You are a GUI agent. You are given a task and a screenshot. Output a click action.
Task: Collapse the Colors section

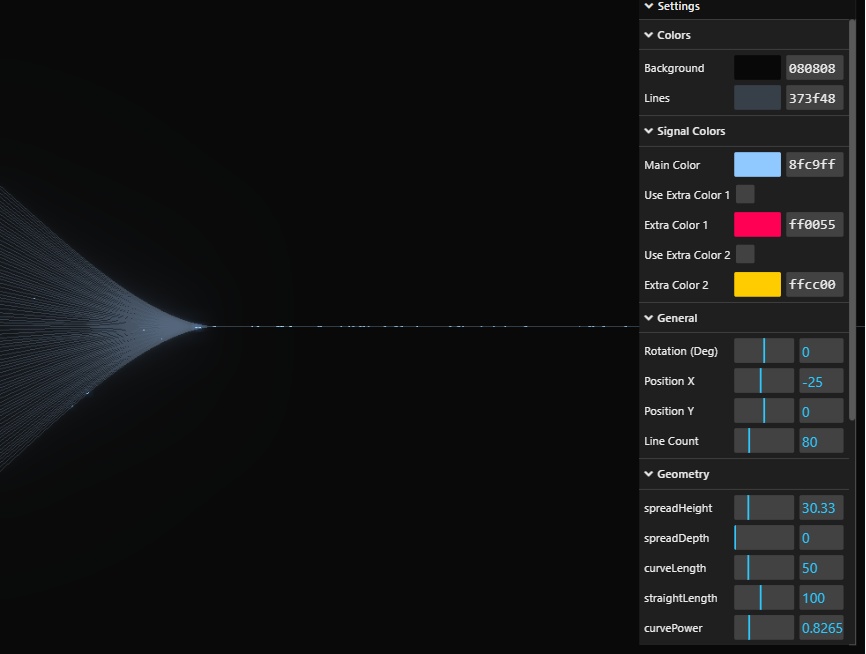(x=673, y=35)
